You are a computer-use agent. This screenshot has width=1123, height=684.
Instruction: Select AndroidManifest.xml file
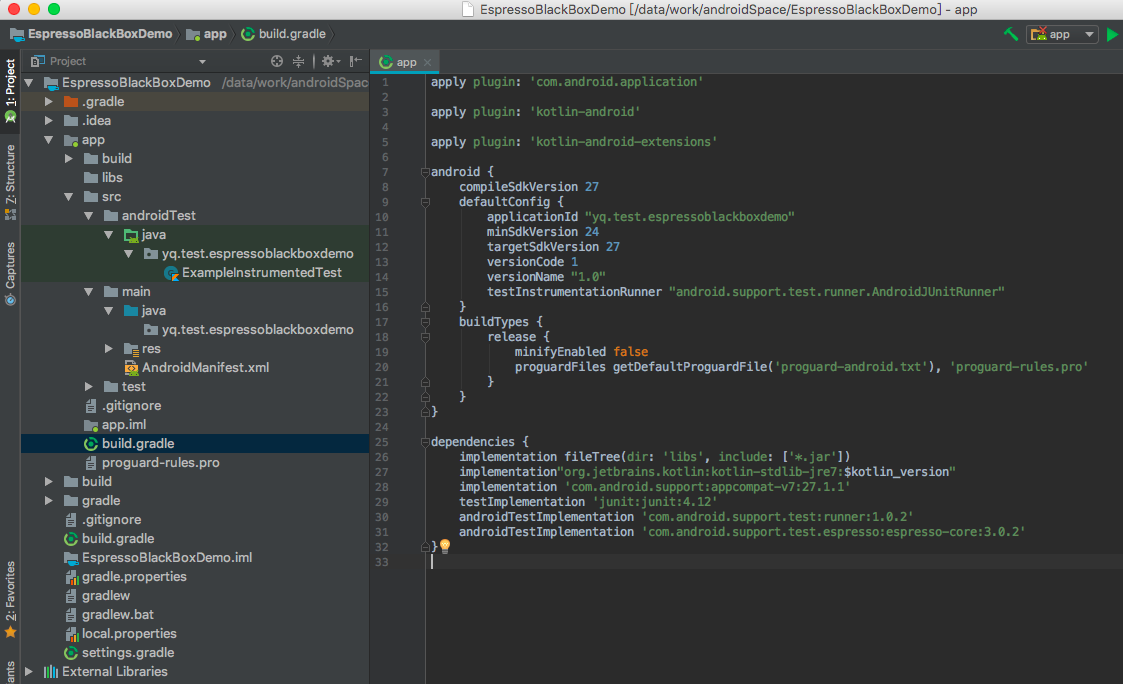205,367
